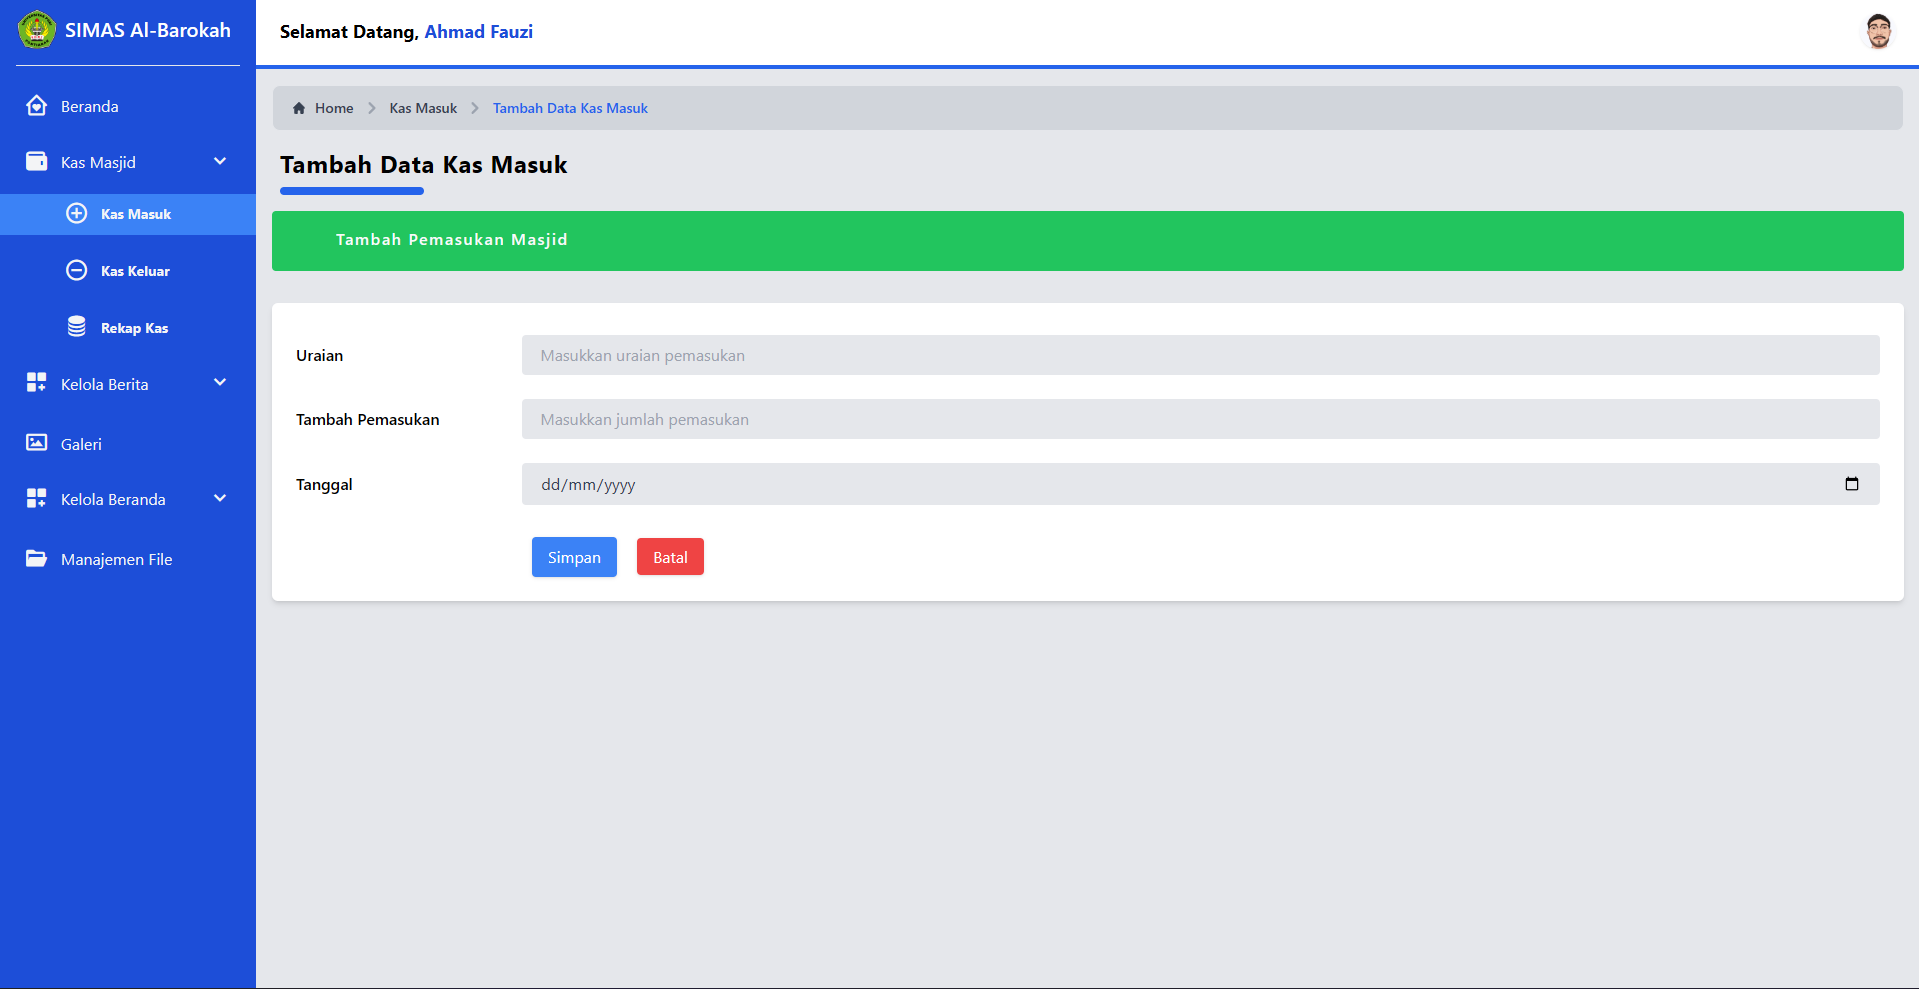Click the SIMAS Al-Barokah logo icon
This screenshot has height=989, width=1919.
pyautogui.click(x=37, y=30)
